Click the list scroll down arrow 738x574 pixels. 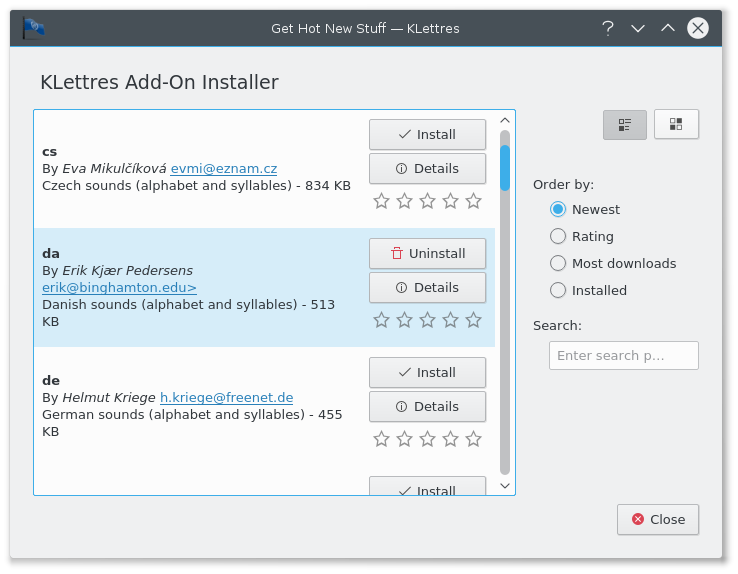[x=505, y=486]
